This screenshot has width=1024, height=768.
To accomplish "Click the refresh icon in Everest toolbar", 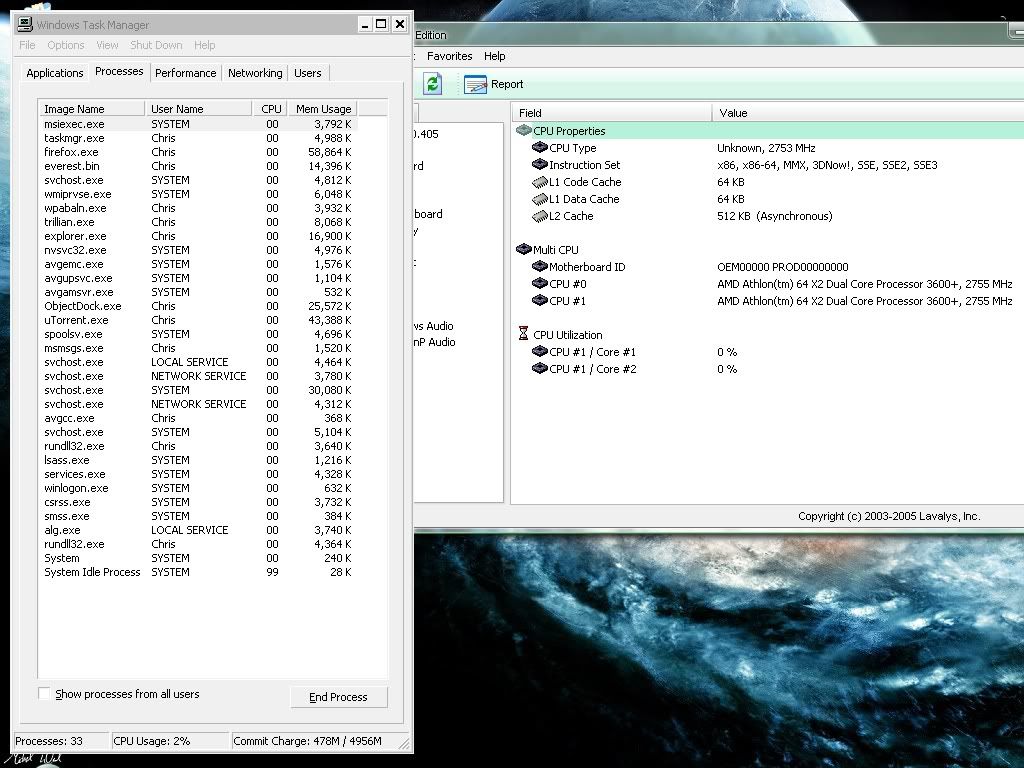I will pos(432,84).
